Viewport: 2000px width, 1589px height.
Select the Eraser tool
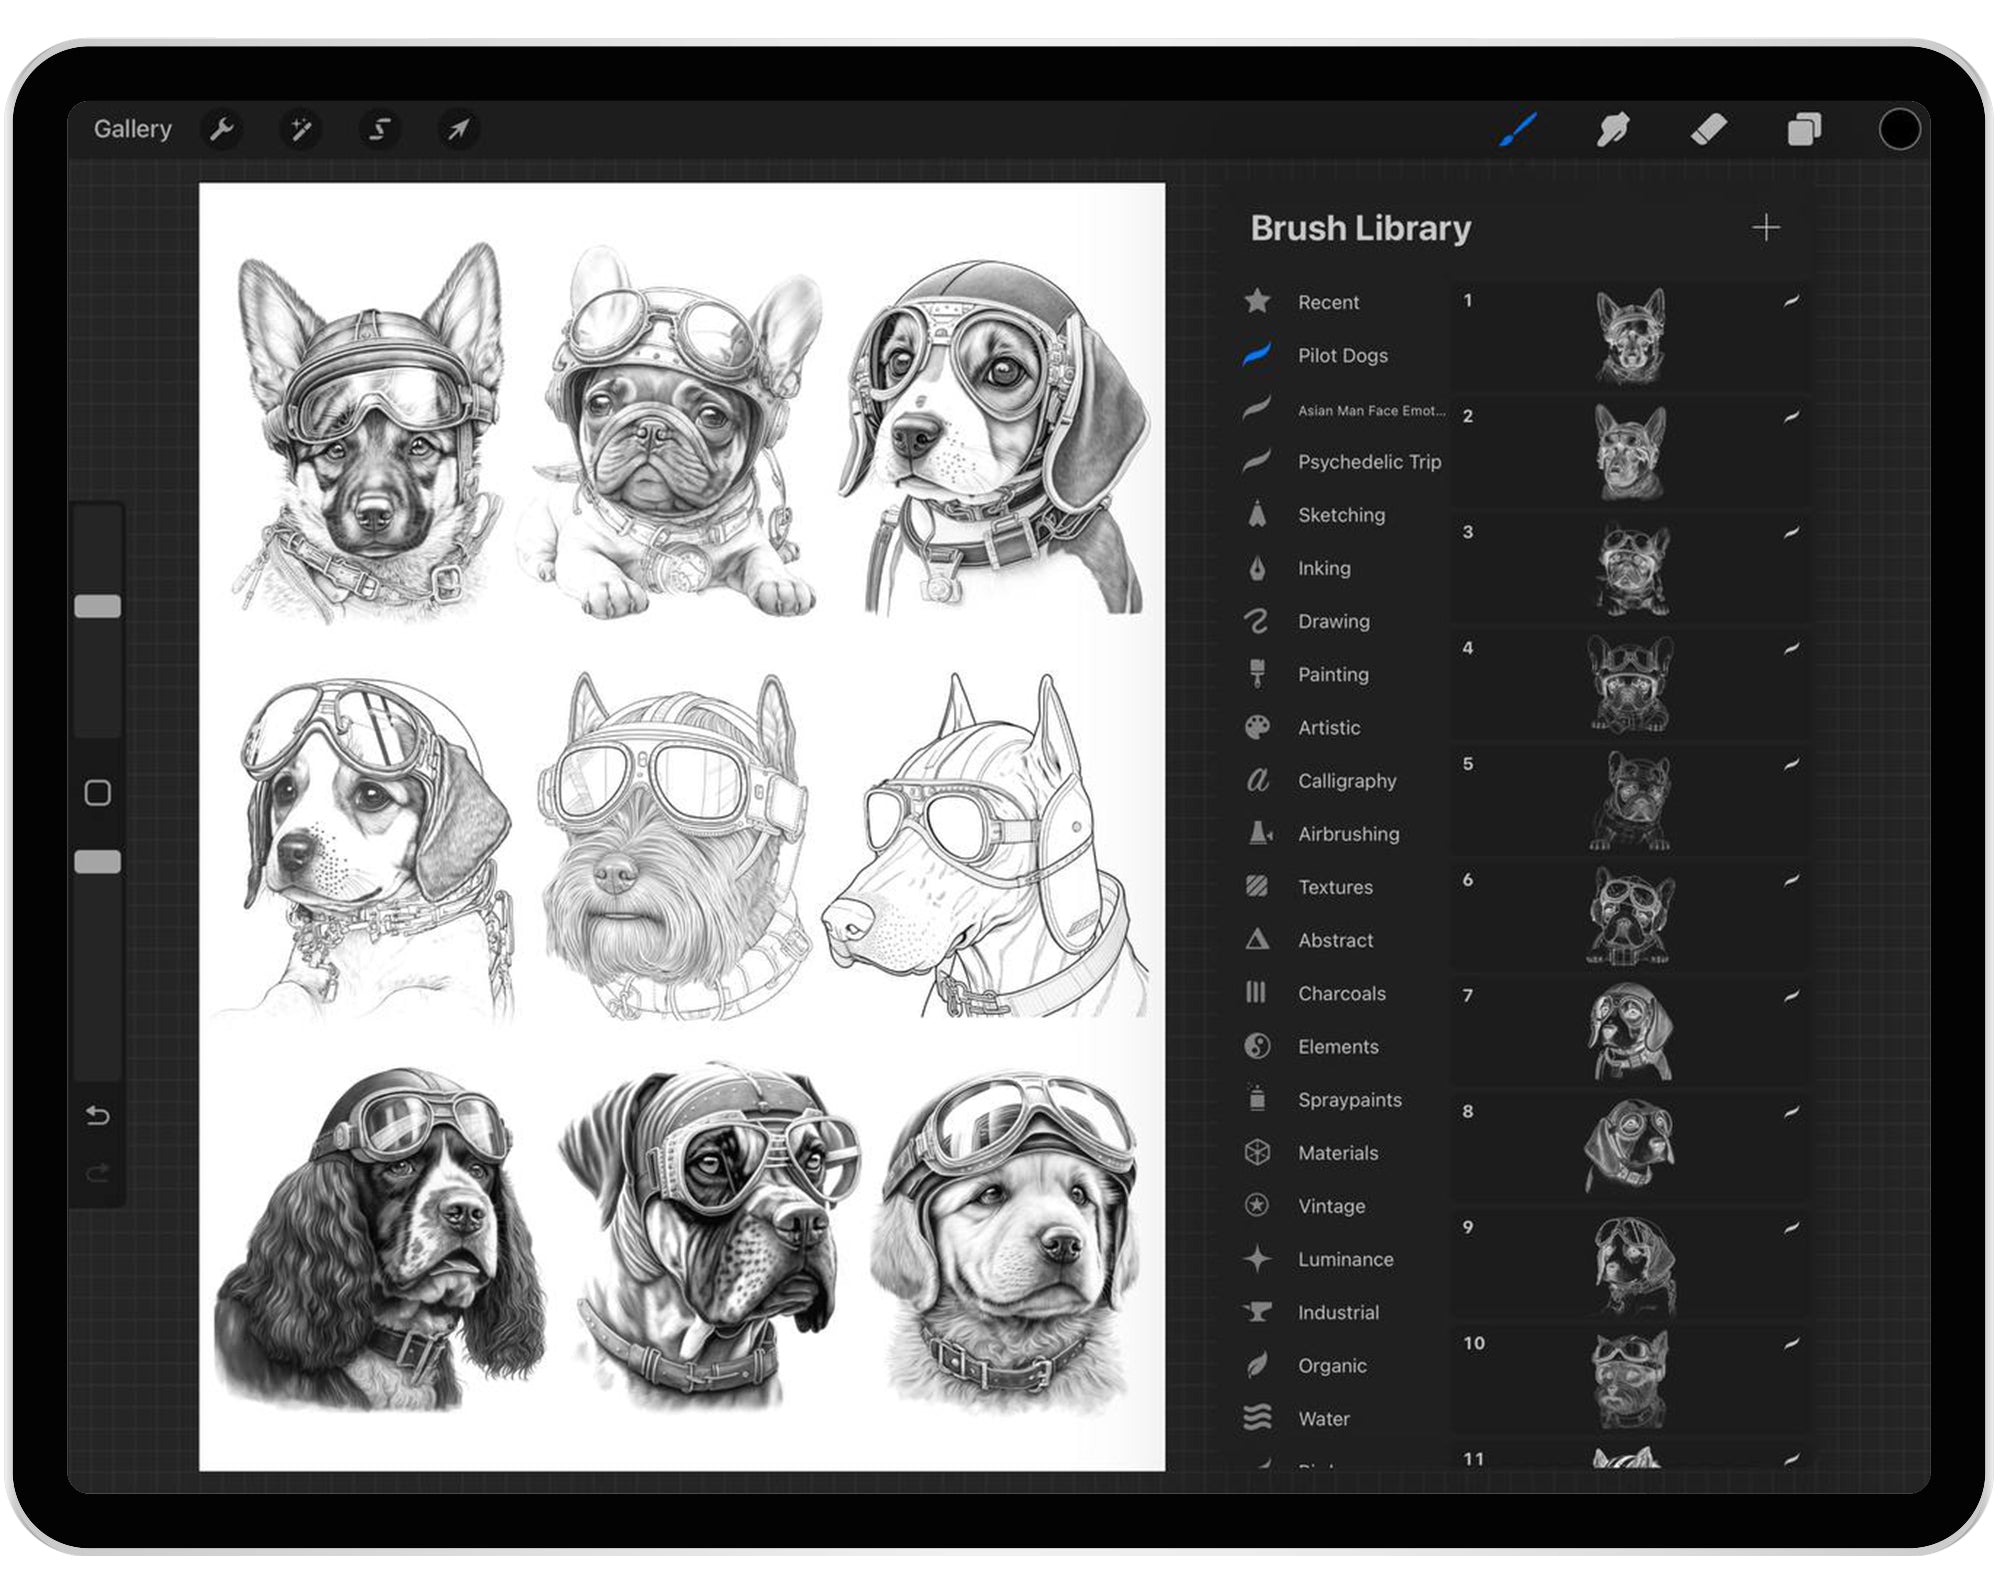click(x=1710, y=129)
